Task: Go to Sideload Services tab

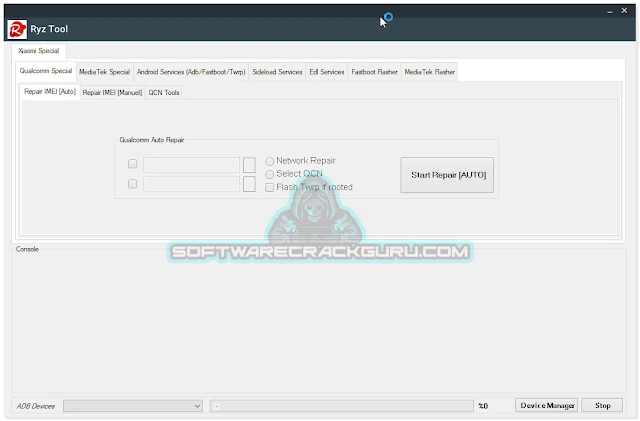Action: click(x=277, y=72)
